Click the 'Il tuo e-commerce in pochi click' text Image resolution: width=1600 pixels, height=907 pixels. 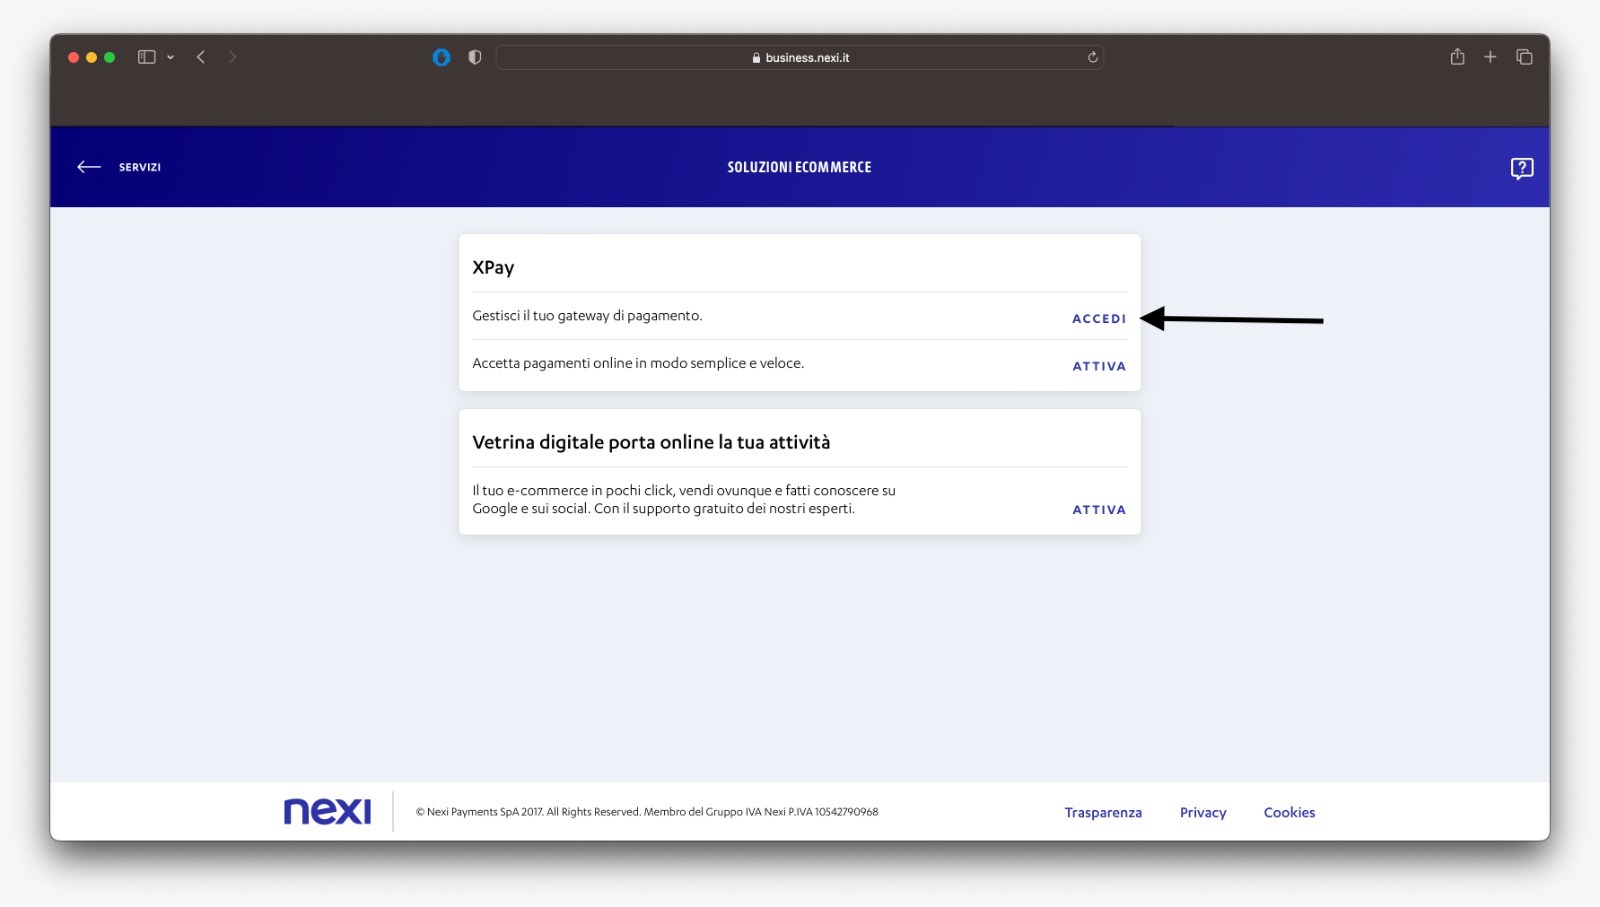pos(684,500)
